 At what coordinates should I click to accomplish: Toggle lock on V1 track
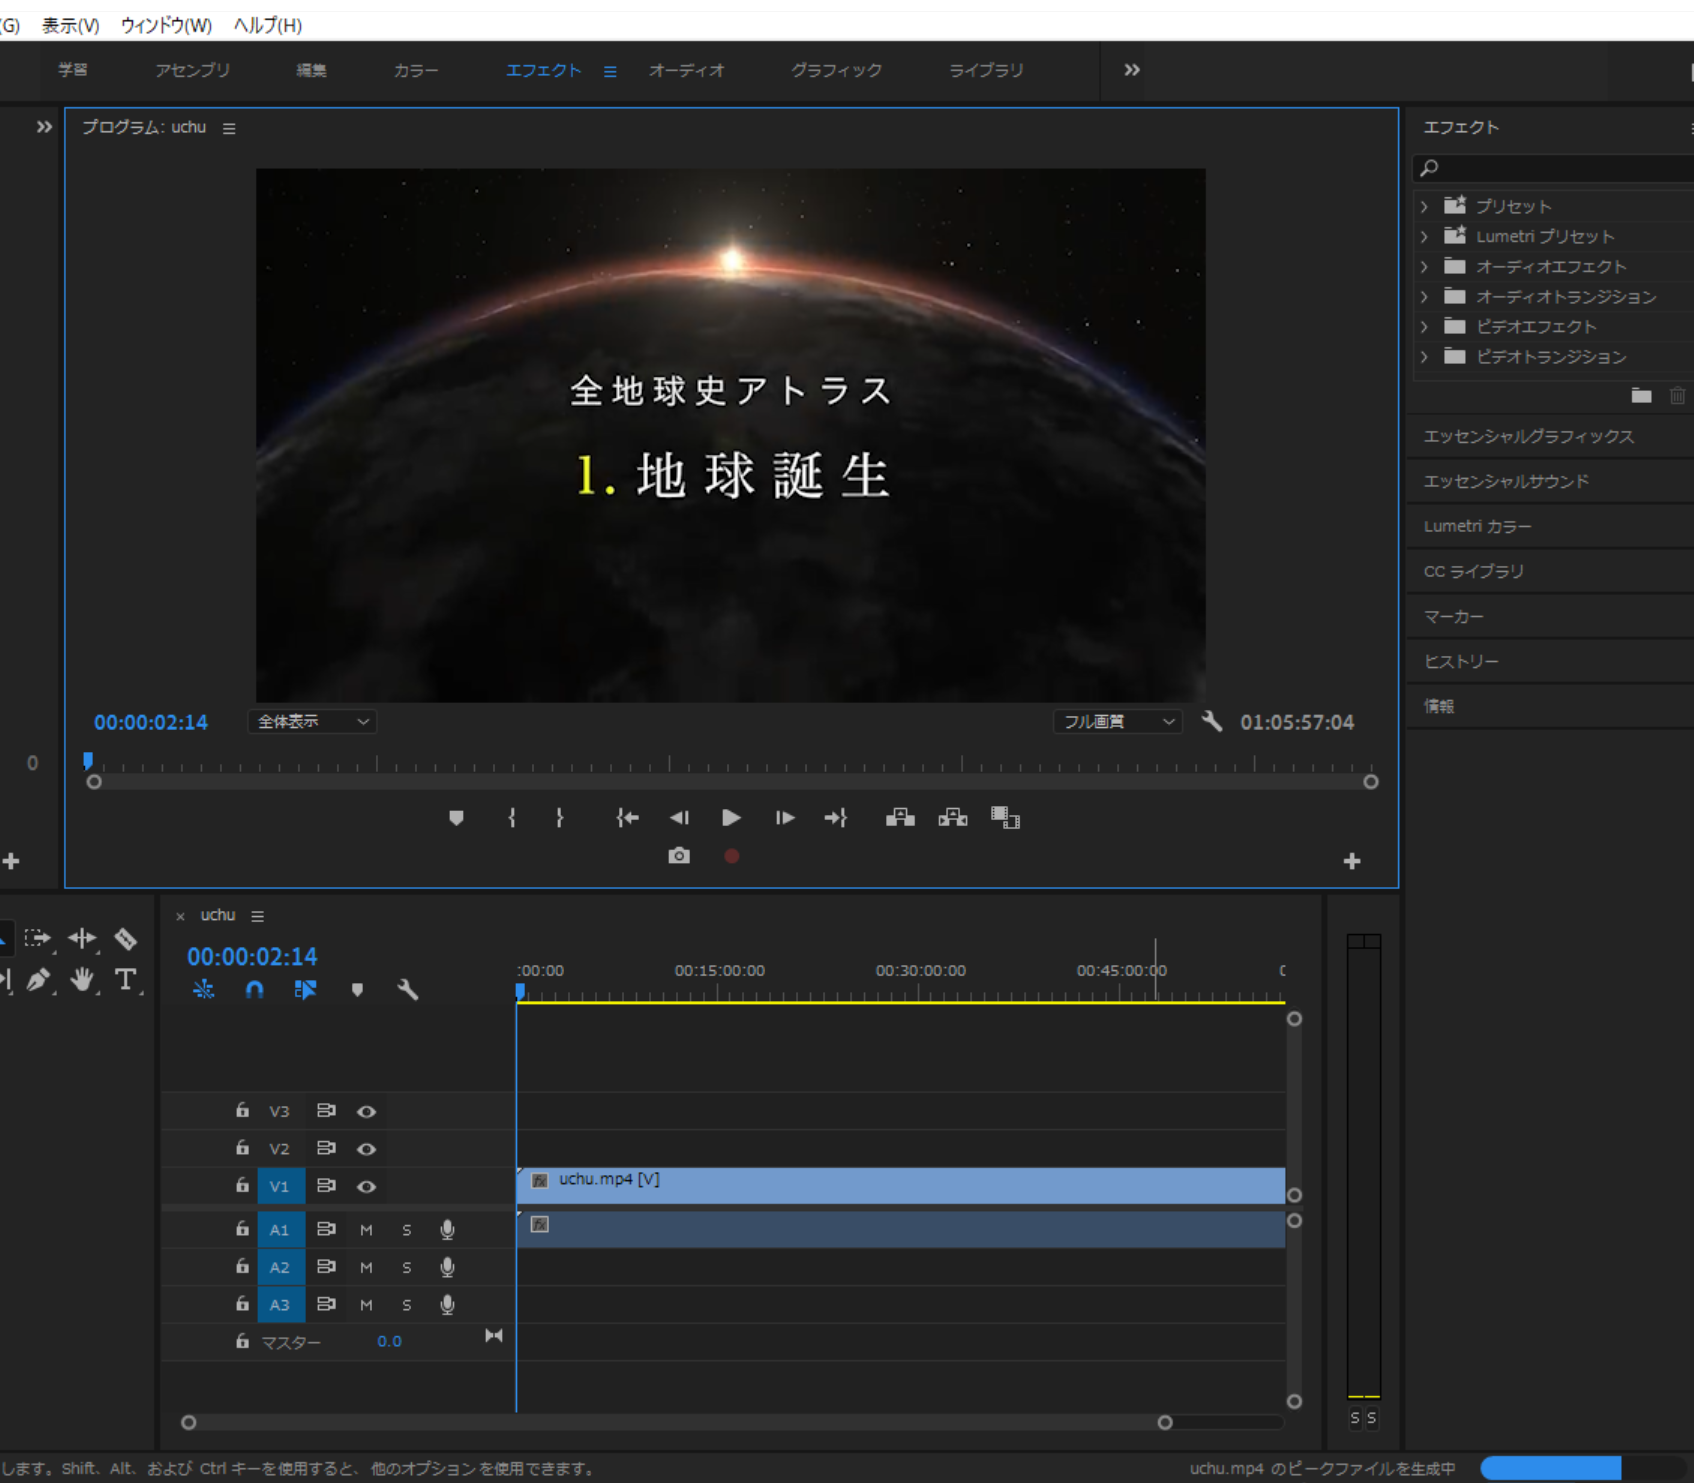coord(242,1185)
